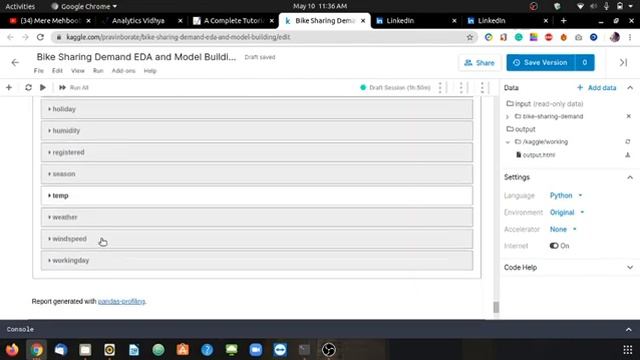This screenshot has height=360, width=640.
Task: Open the Ubuntu Software icon in the dock
Action: point(182,350)
